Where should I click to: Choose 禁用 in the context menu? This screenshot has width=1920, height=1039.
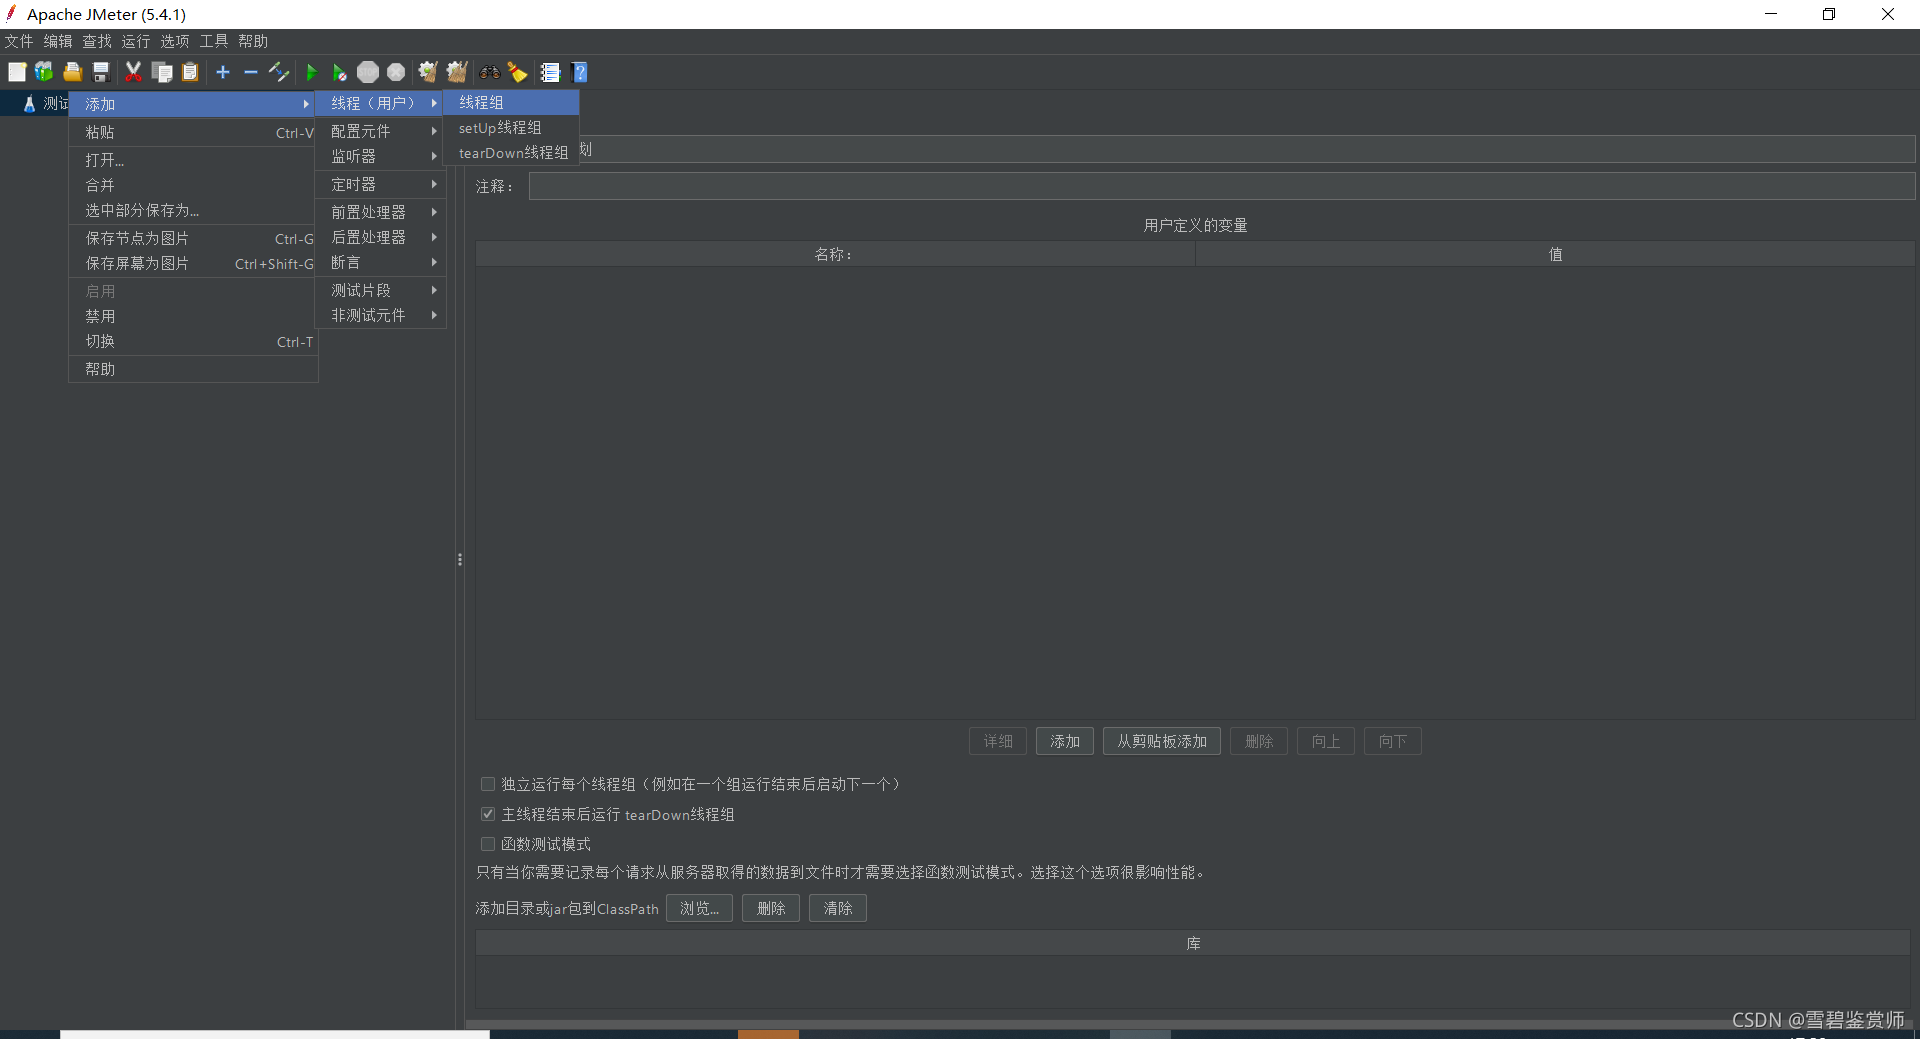click(193, 316)
